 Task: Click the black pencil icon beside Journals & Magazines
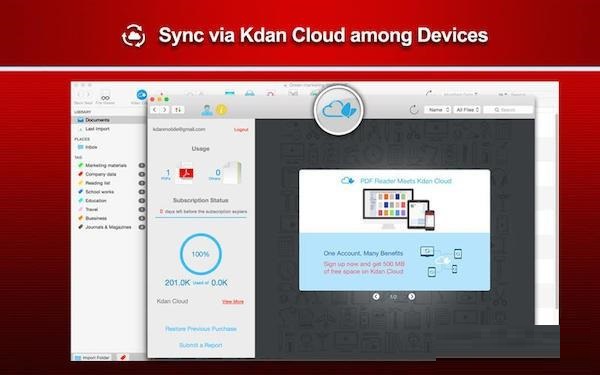[80, 227]
